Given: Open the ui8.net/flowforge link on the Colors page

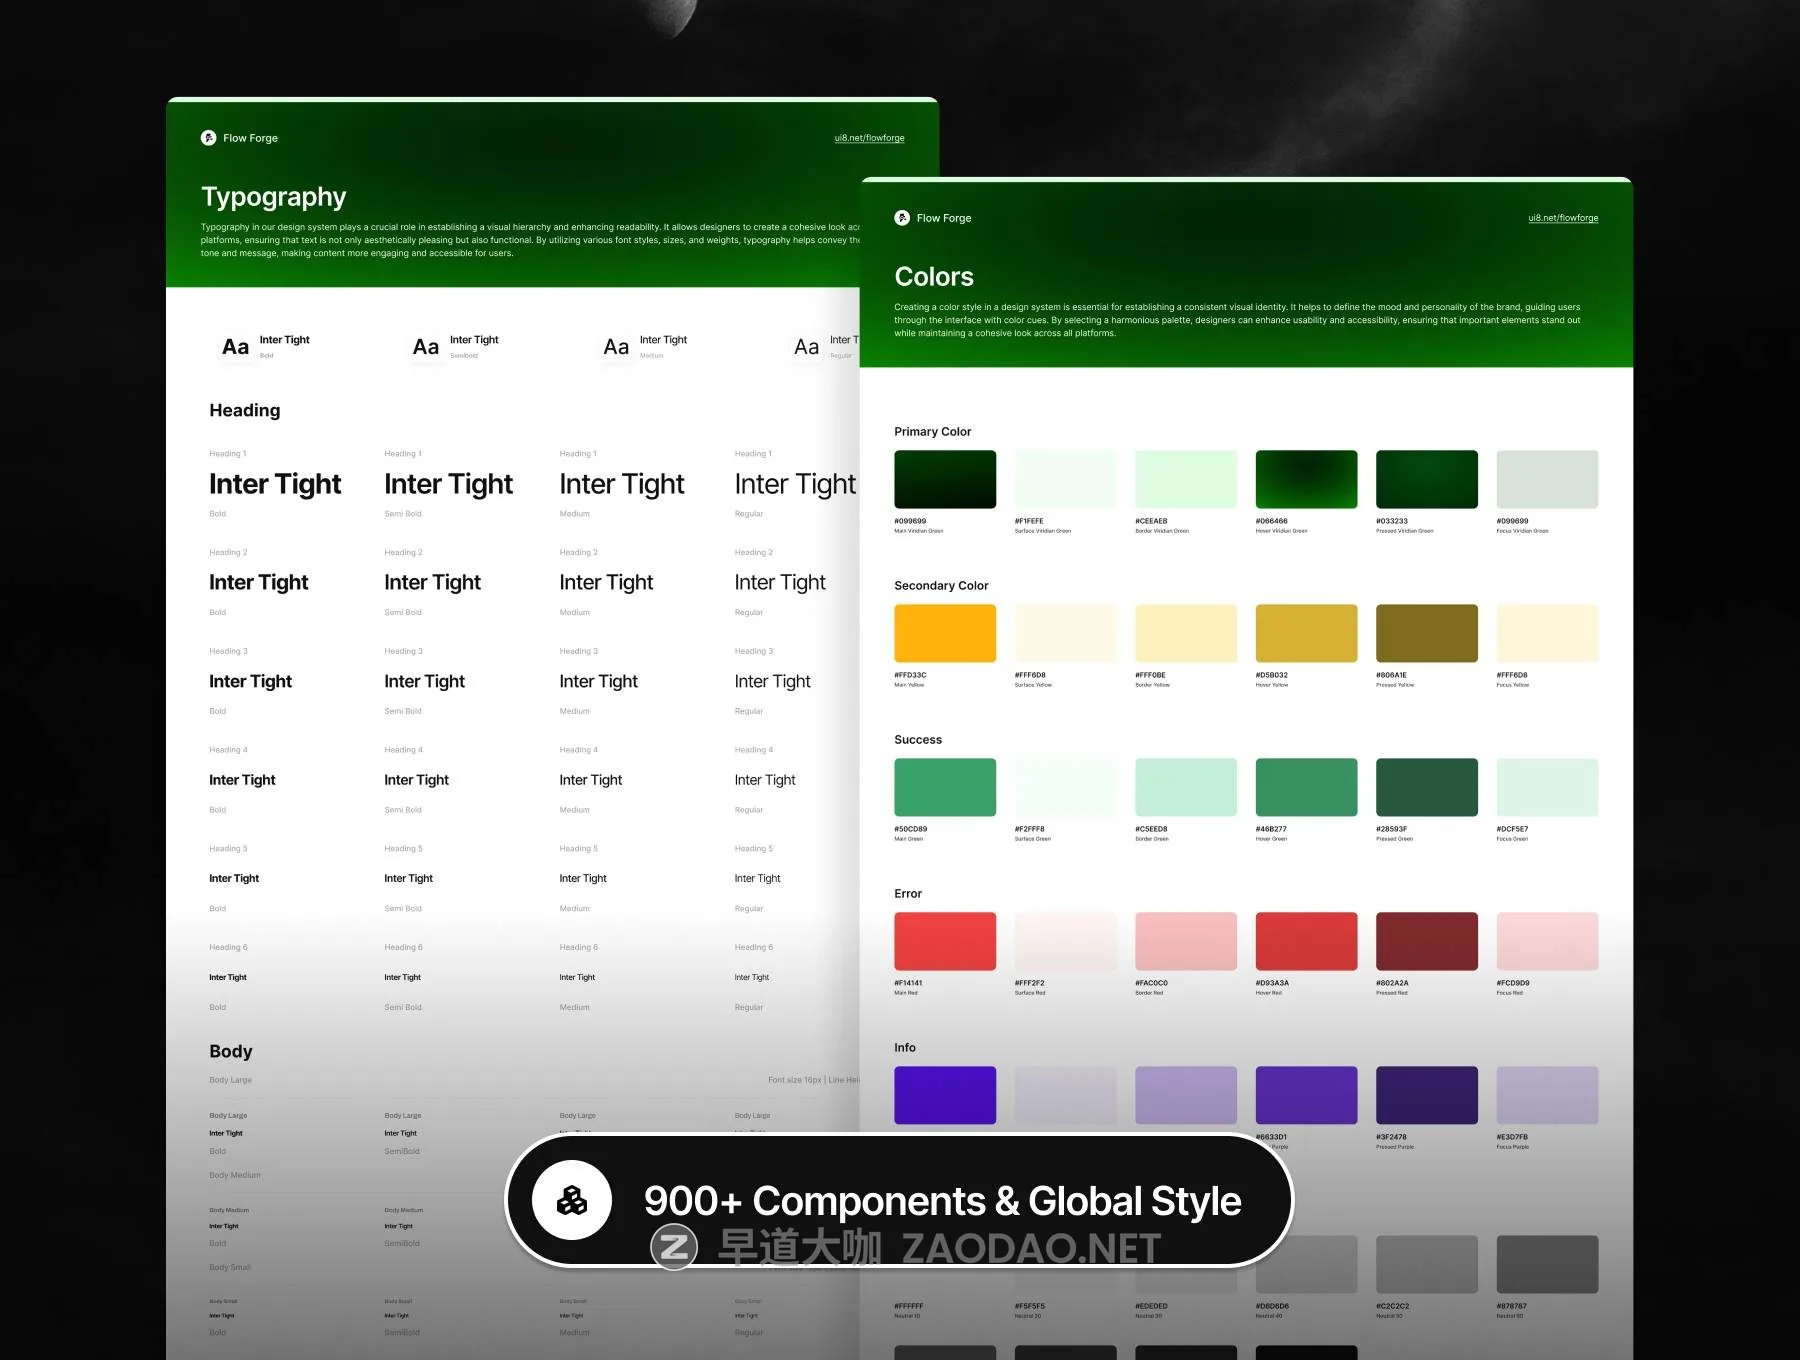Looking at the screenshot, I should click(1563, 218).
